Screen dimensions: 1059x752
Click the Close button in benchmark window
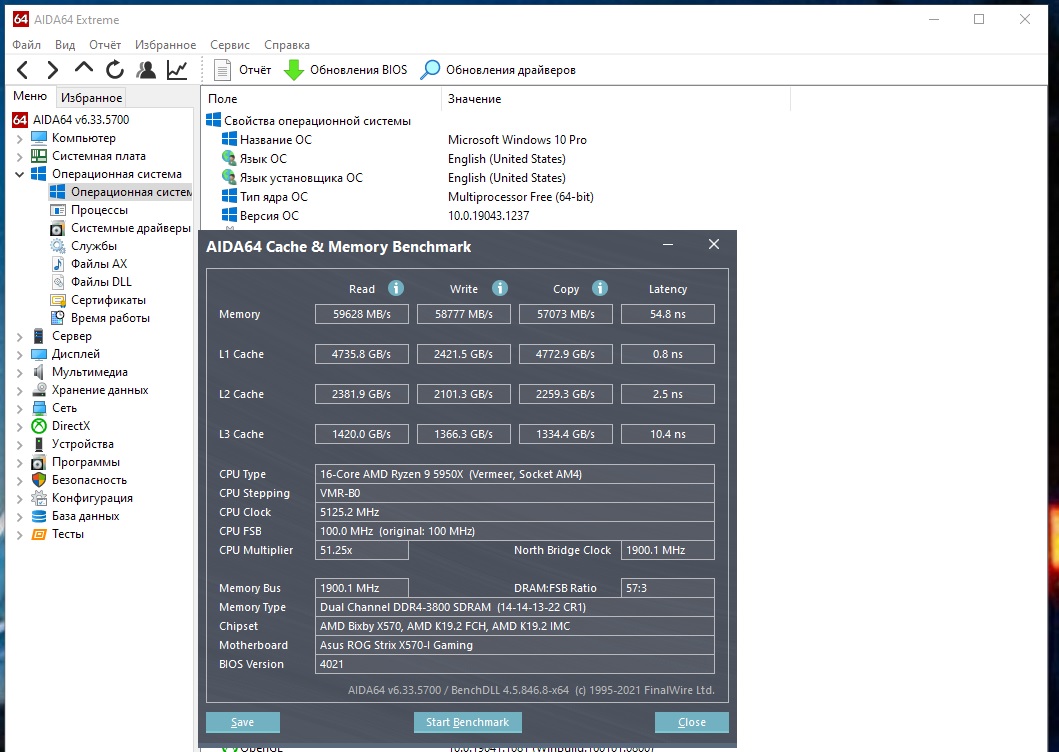tap(692, 722)
